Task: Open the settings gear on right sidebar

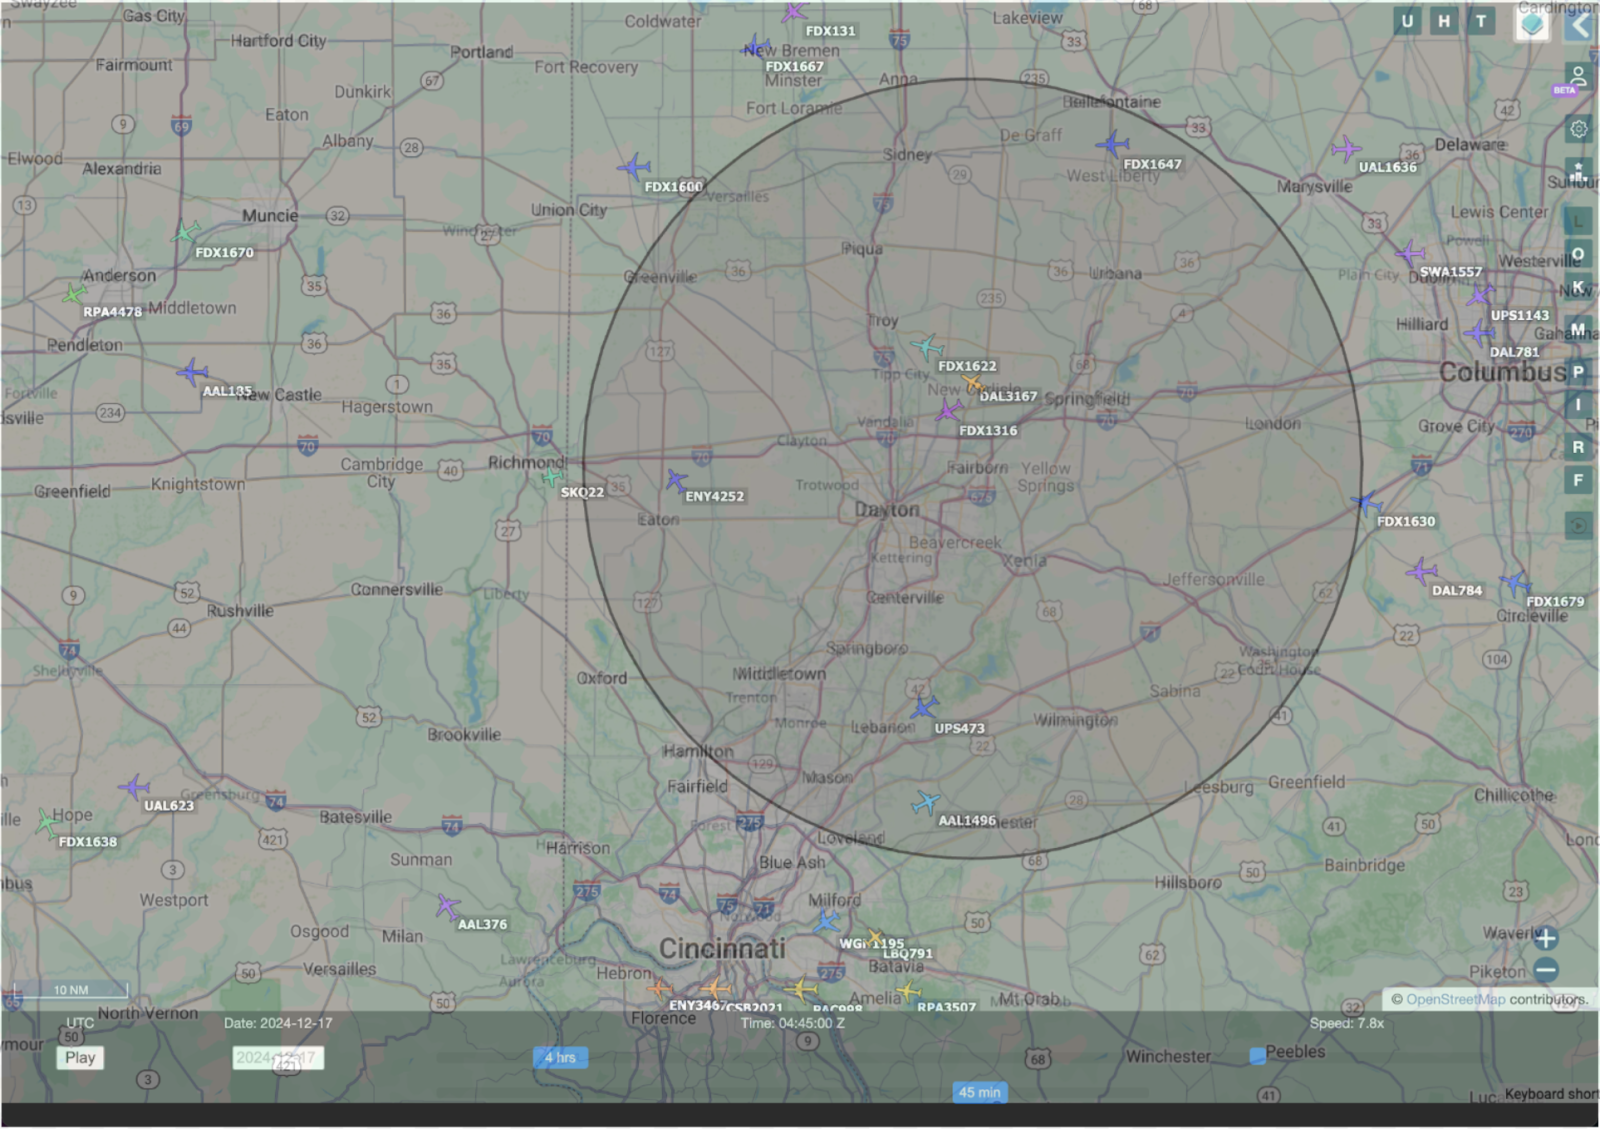Action: coord(1578,129)
